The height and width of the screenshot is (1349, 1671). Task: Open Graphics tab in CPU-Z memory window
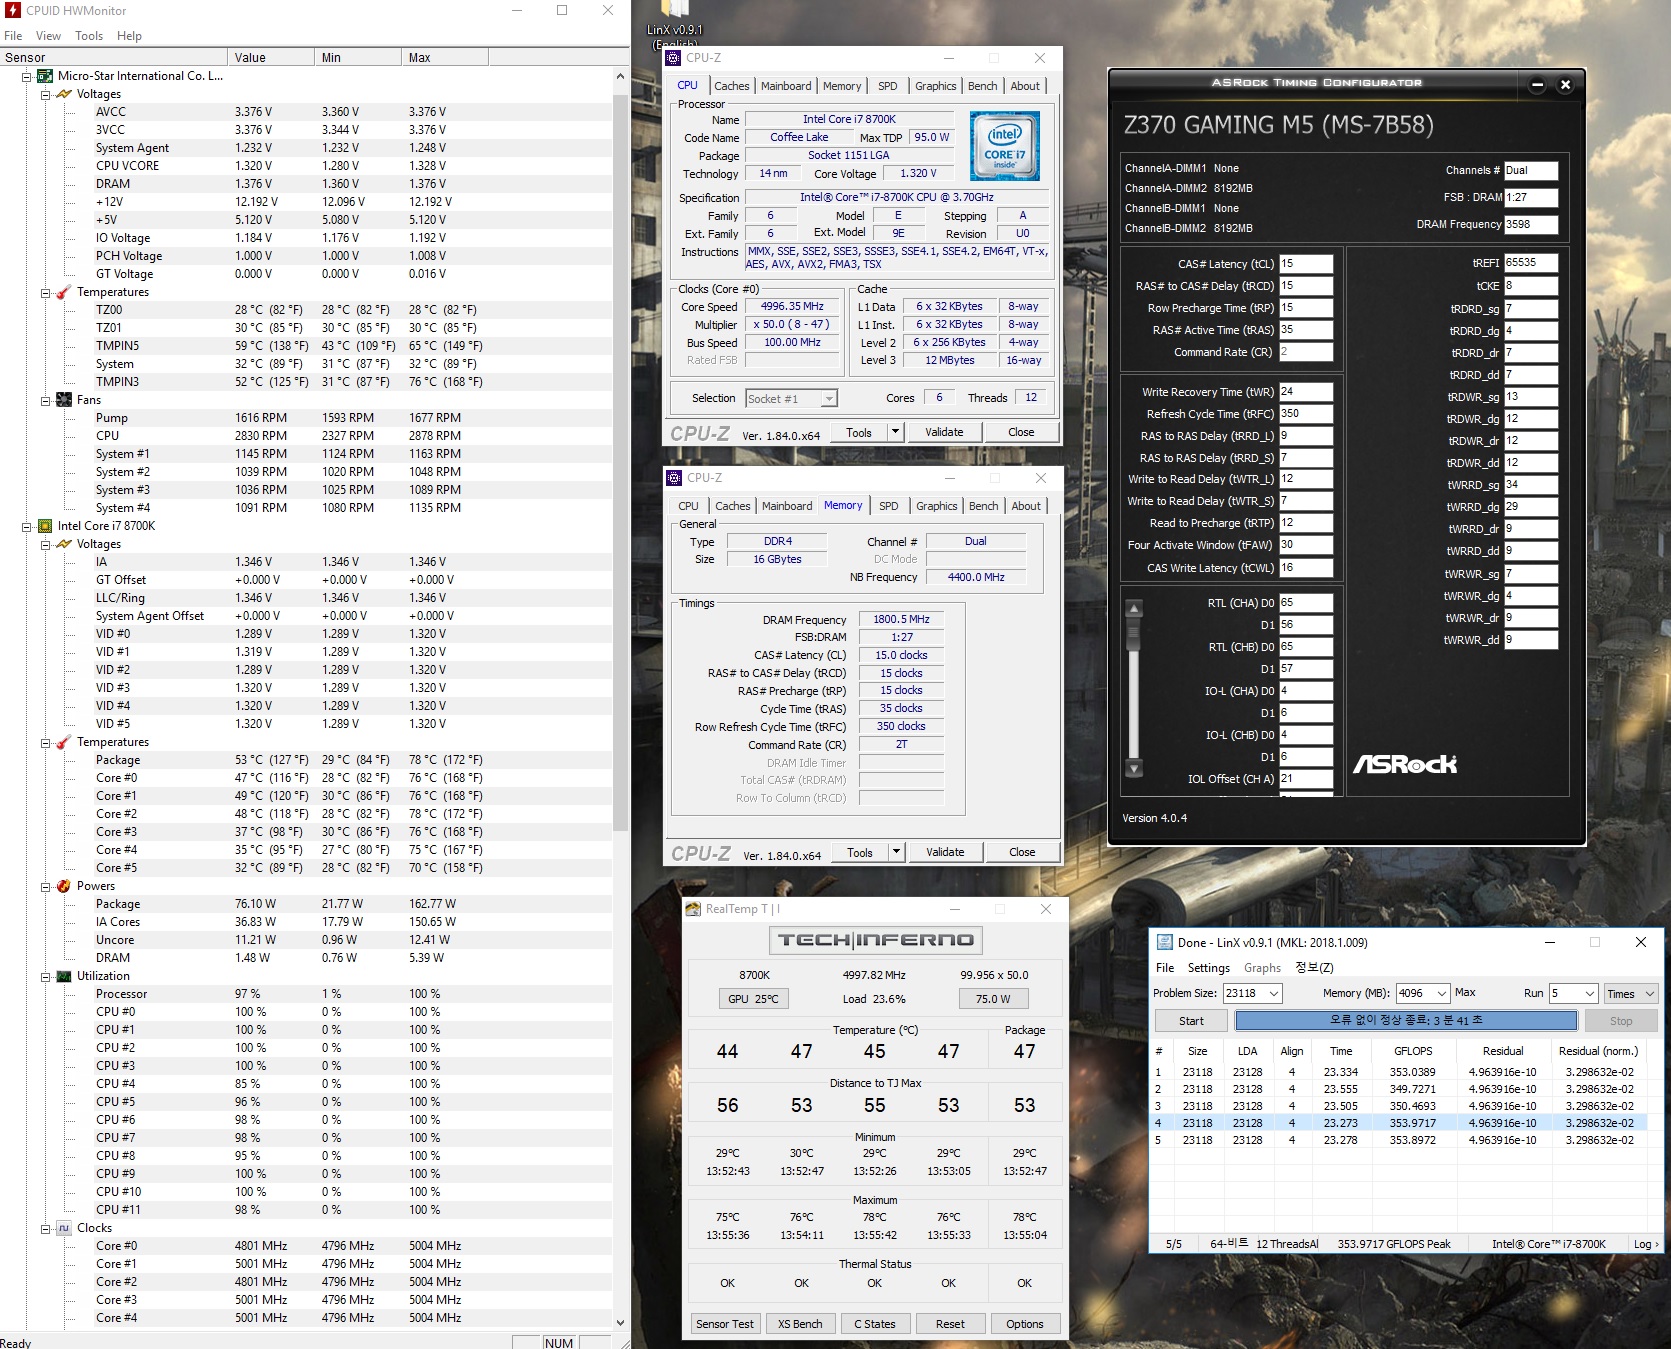(937, 506)
